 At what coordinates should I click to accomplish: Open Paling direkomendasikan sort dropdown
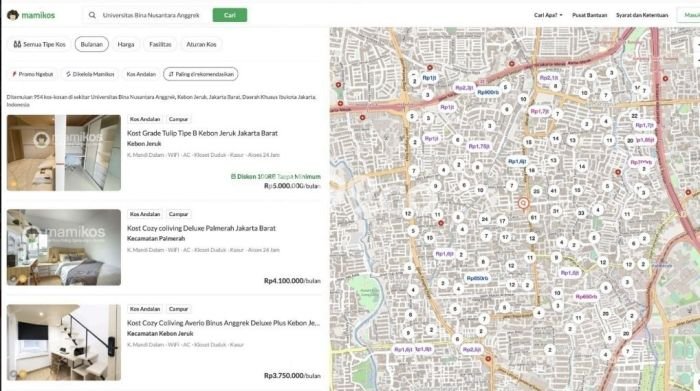(201, 74)
